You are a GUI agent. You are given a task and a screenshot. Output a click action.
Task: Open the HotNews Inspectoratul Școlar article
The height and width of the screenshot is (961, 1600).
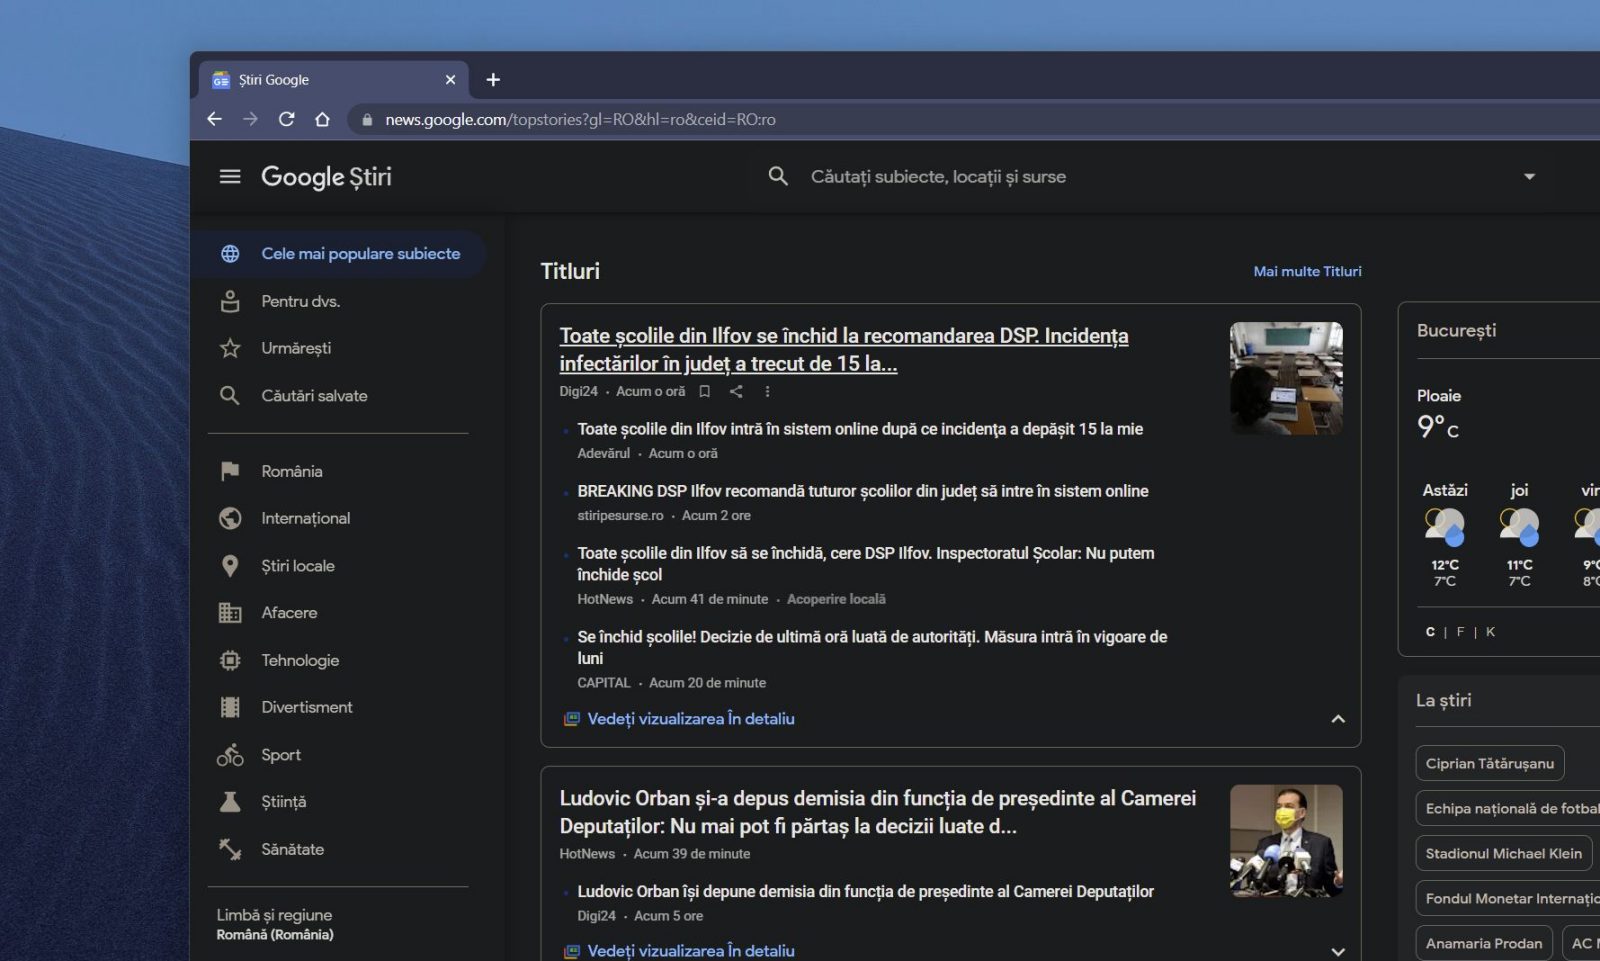coord(866,564)
